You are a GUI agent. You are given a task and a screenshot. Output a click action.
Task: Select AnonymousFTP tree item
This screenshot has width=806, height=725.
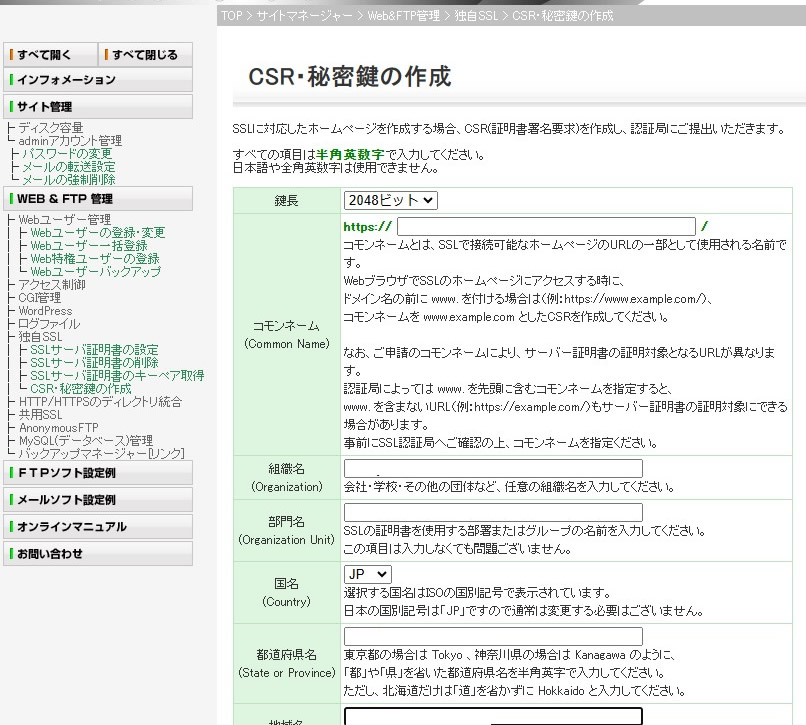tap(59, 427)
